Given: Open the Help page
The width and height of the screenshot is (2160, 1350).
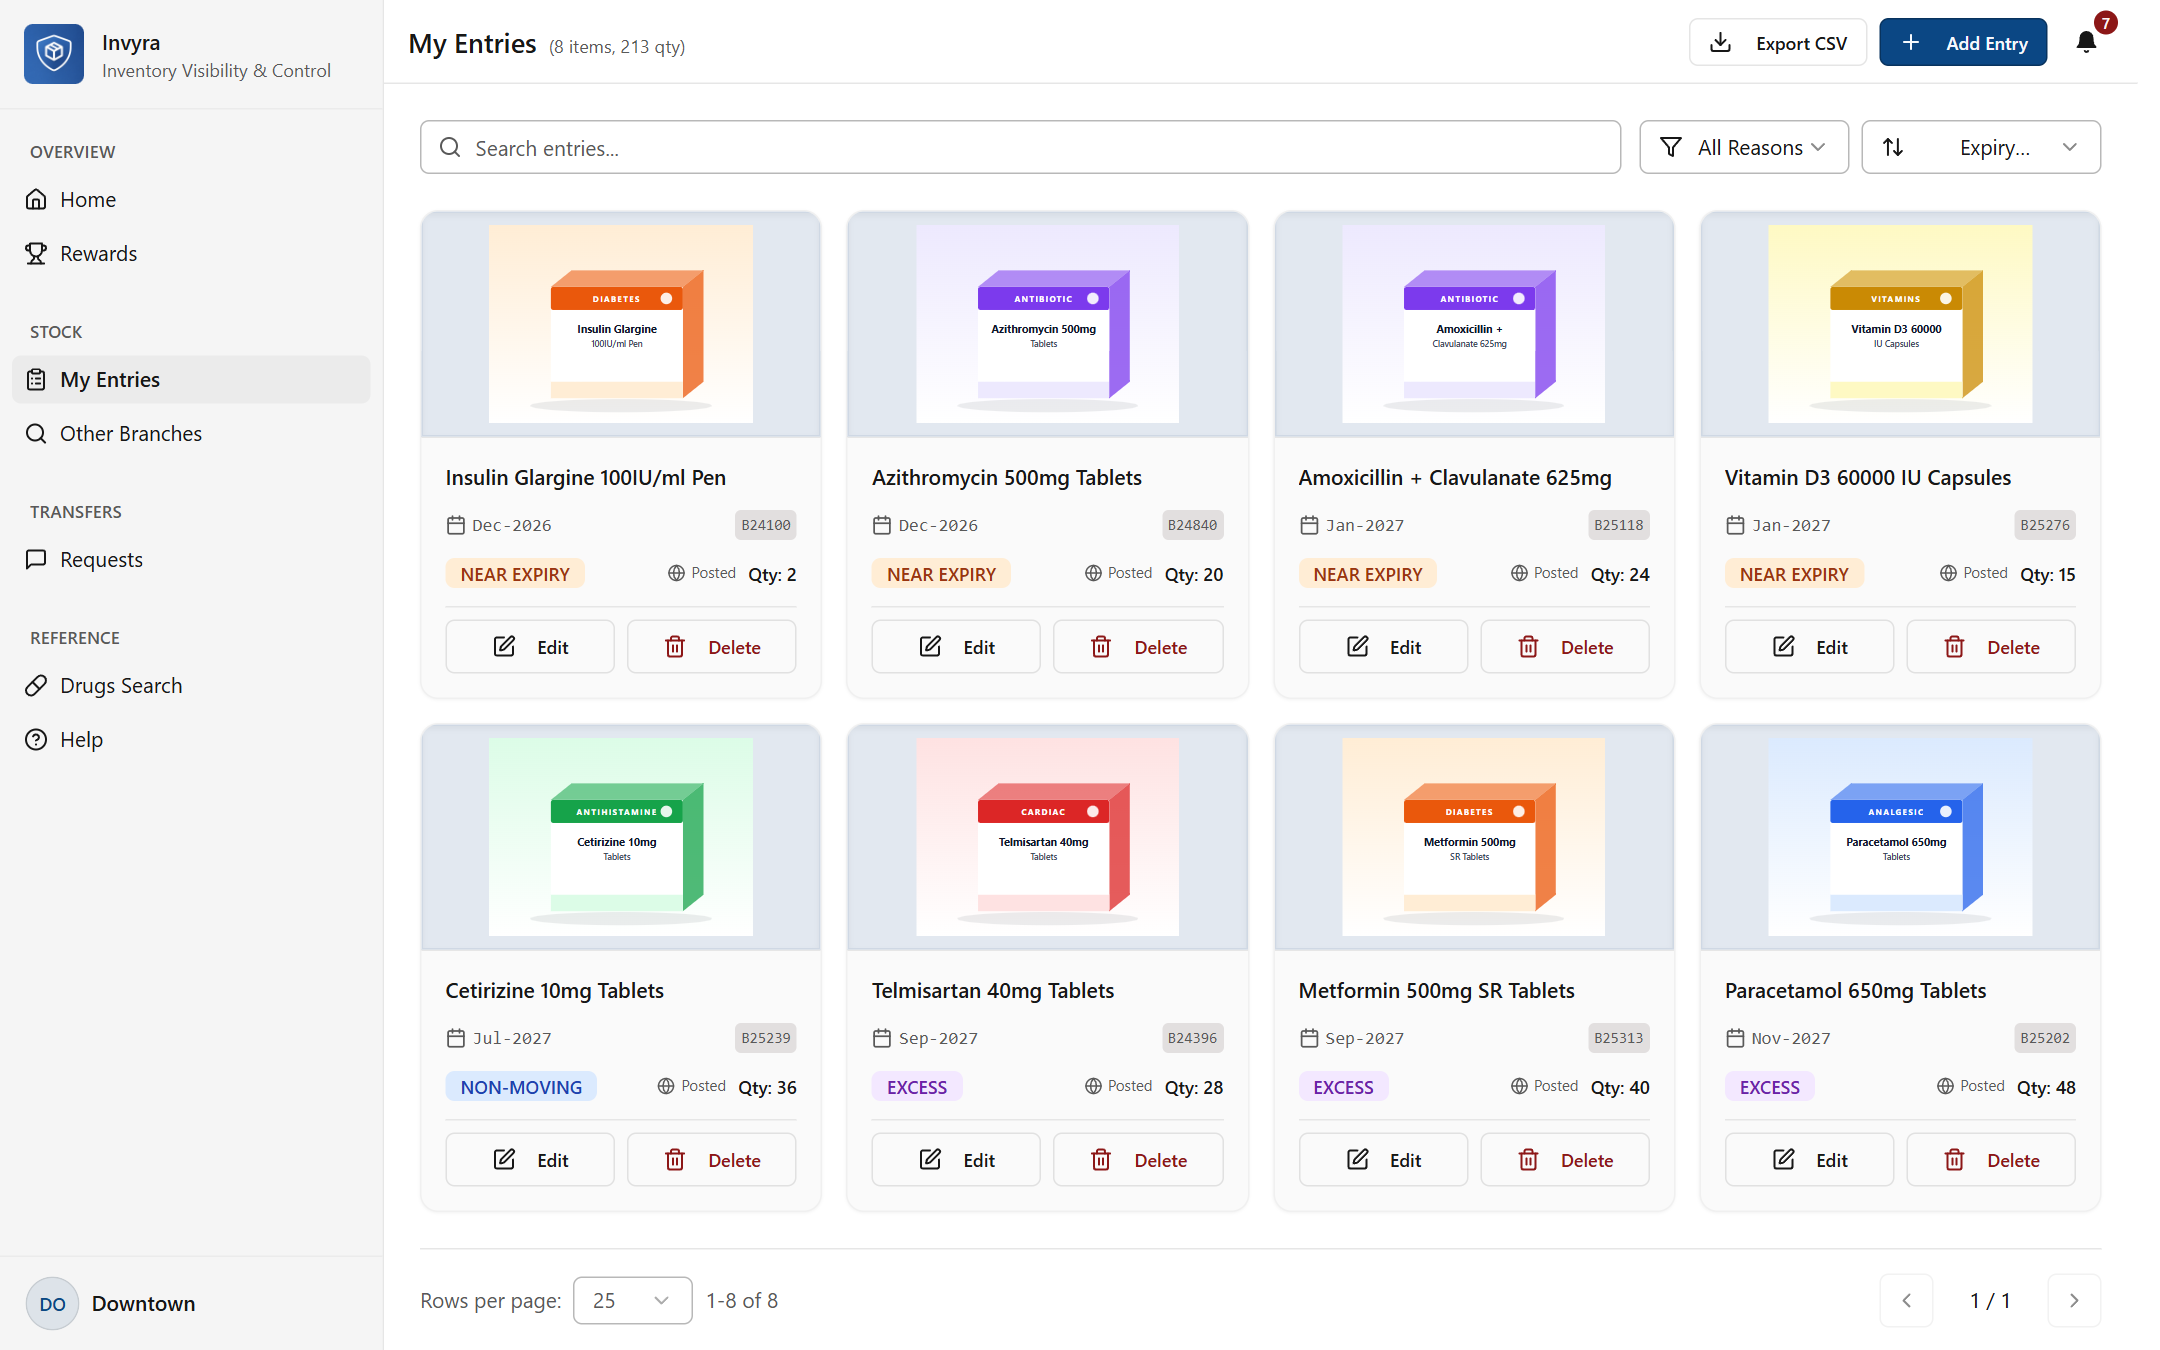Looking at the screenshot, I should tap(191, 740).
